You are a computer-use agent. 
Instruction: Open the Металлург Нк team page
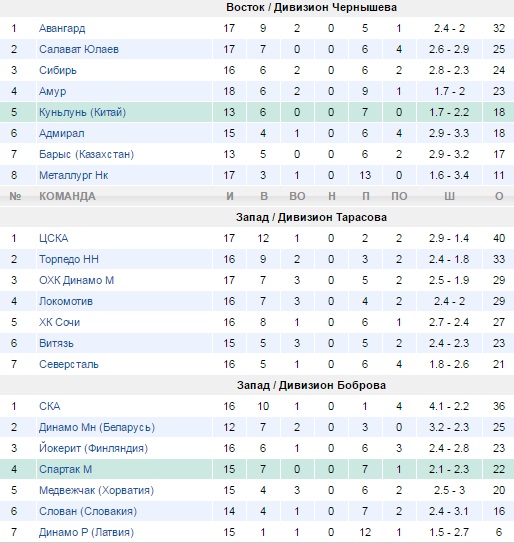(x=74, y=175)
